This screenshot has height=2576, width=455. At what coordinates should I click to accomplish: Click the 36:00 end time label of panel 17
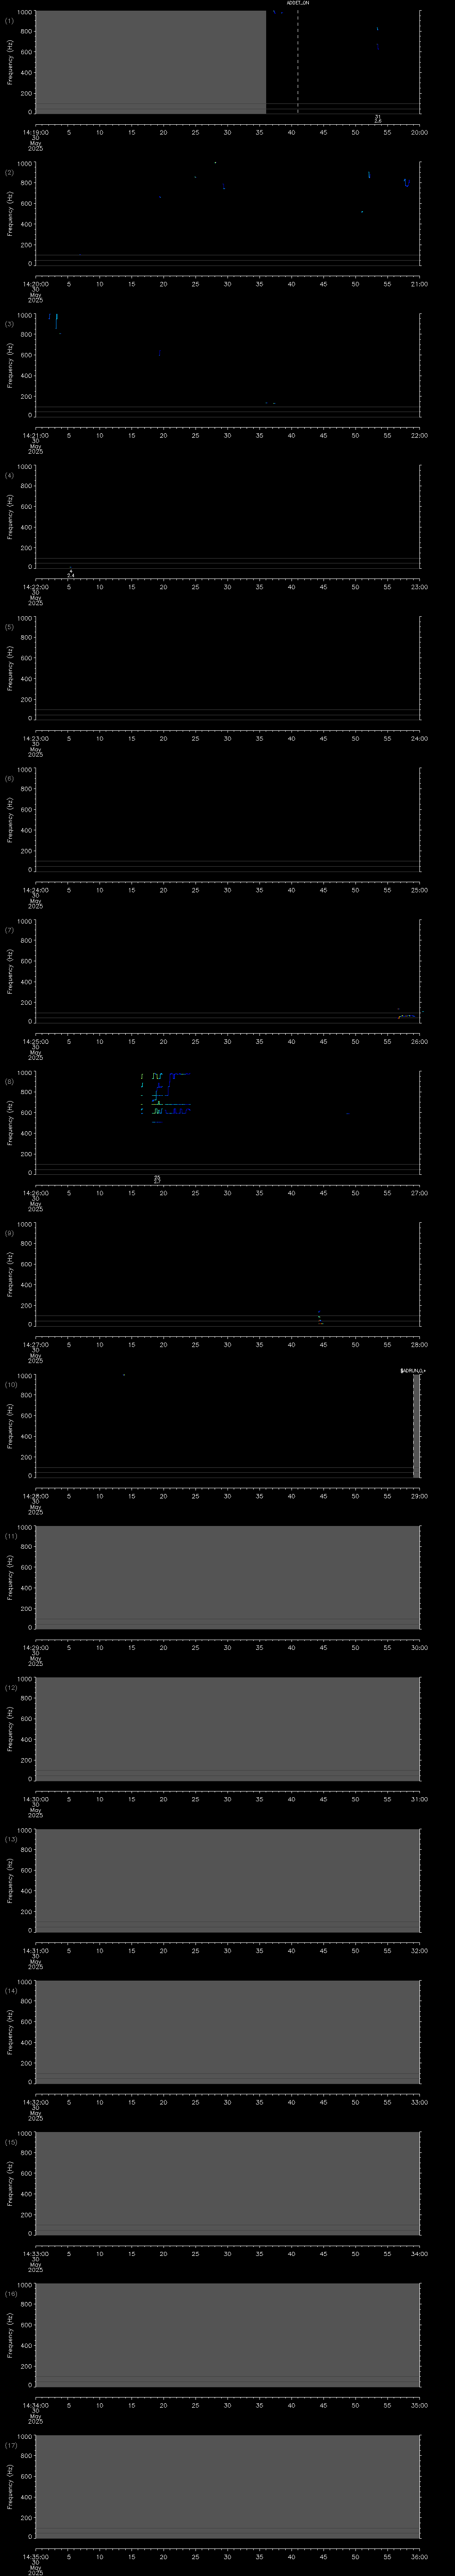pos(420,2557)
